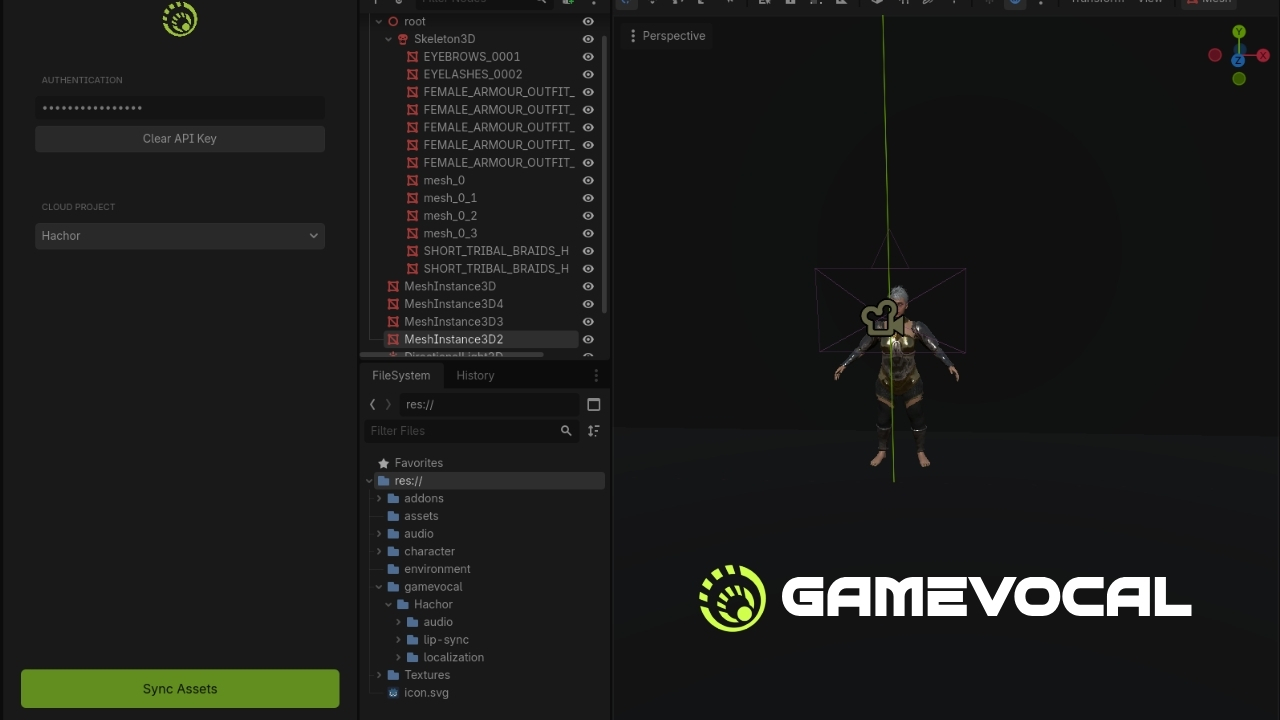Collapse the Hachor folder
The width and height of the screenshot is (1280, 720).
tap(388, 605)
